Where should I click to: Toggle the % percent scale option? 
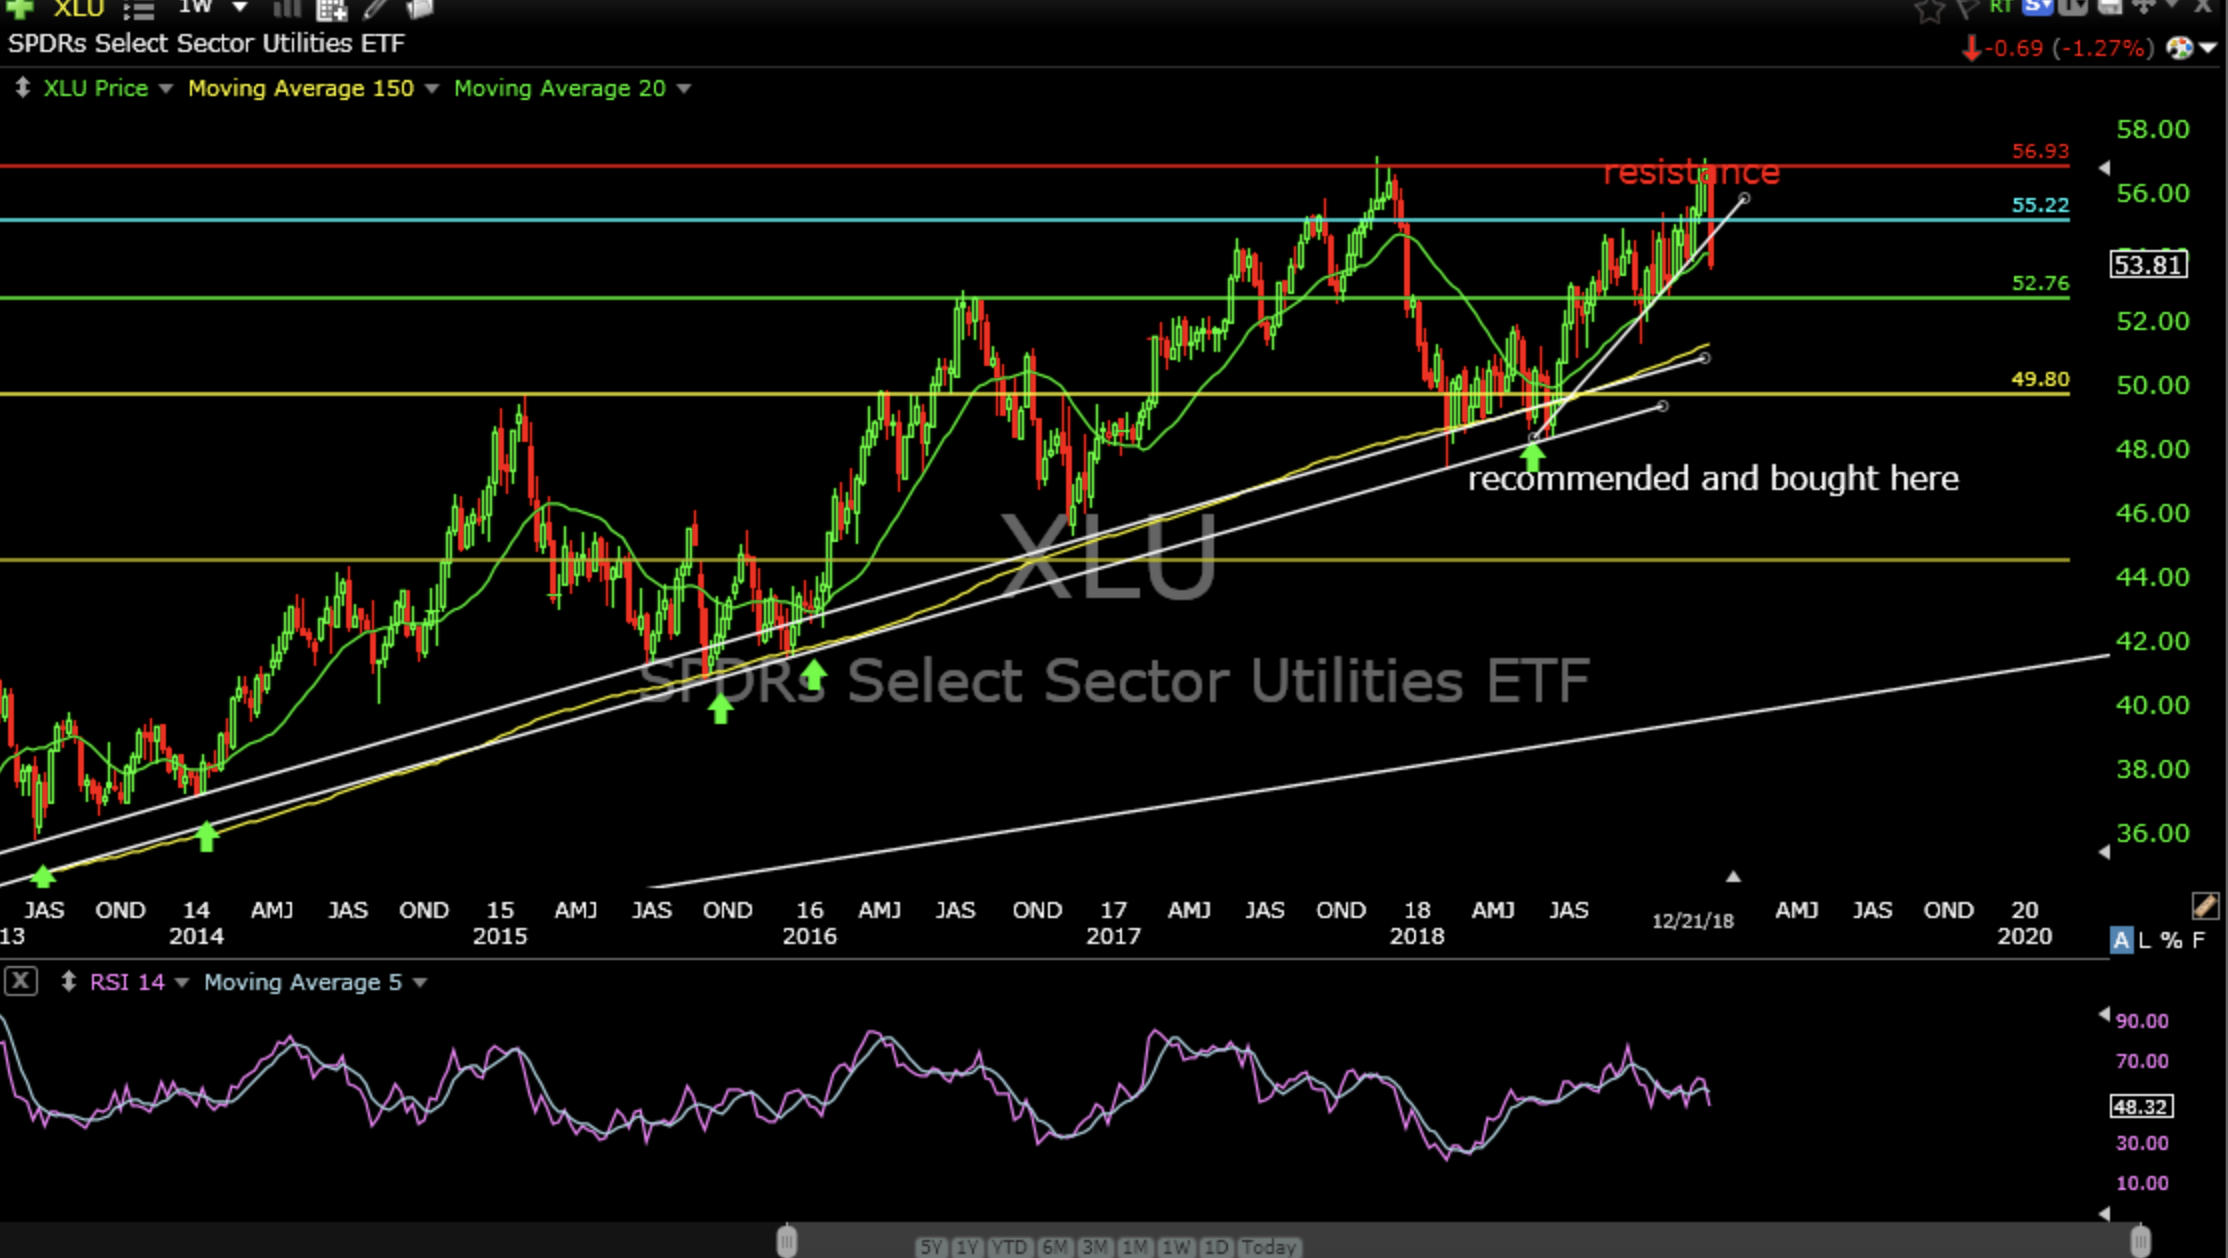point(2171,940)
